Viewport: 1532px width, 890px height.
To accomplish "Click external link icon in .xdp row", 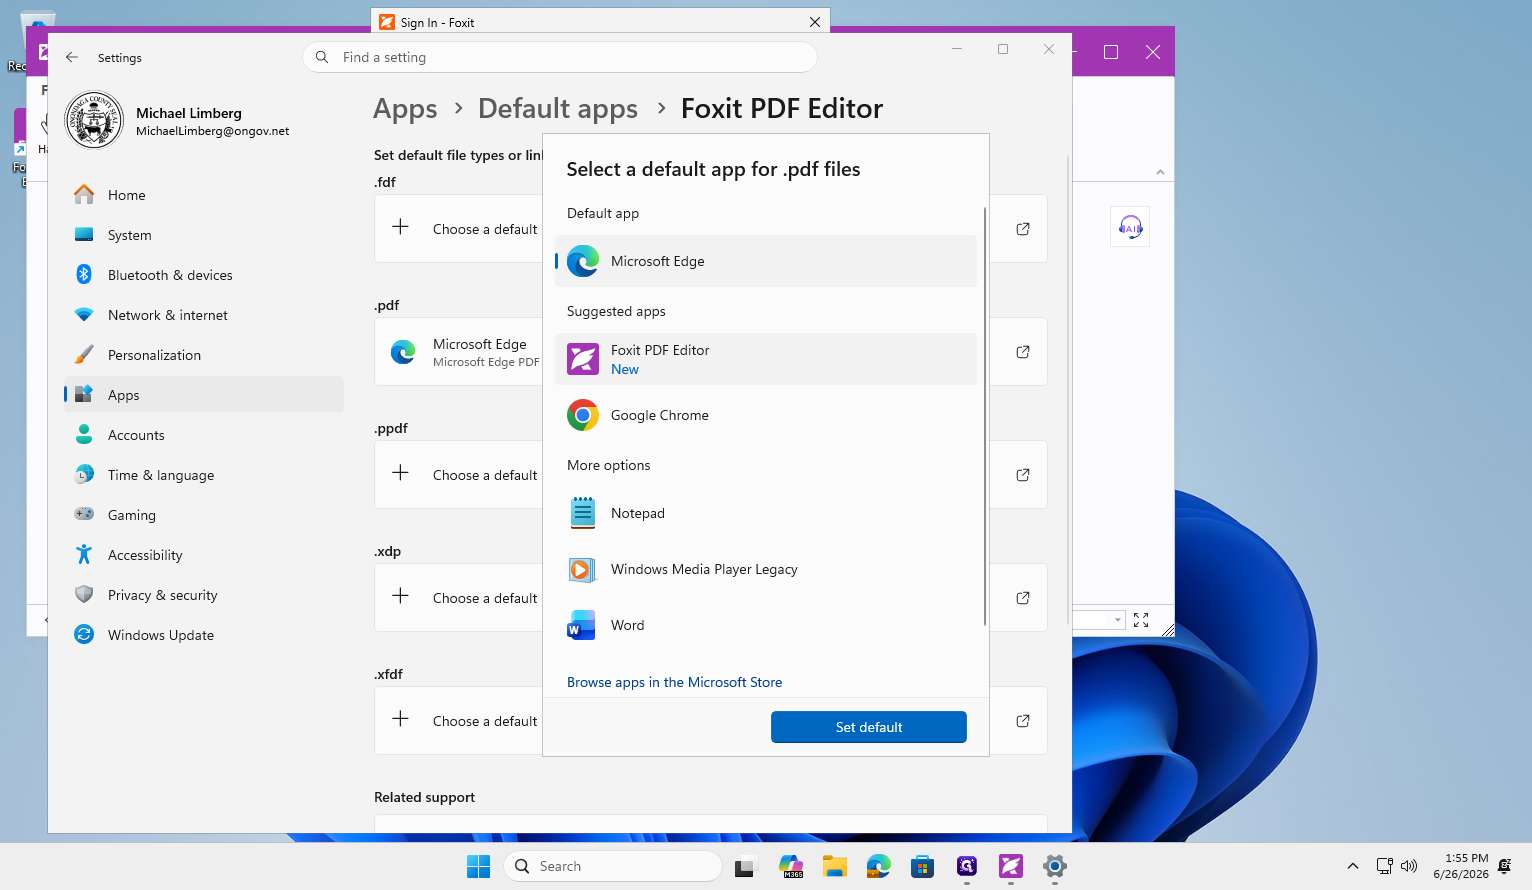I will [1023, 598].
